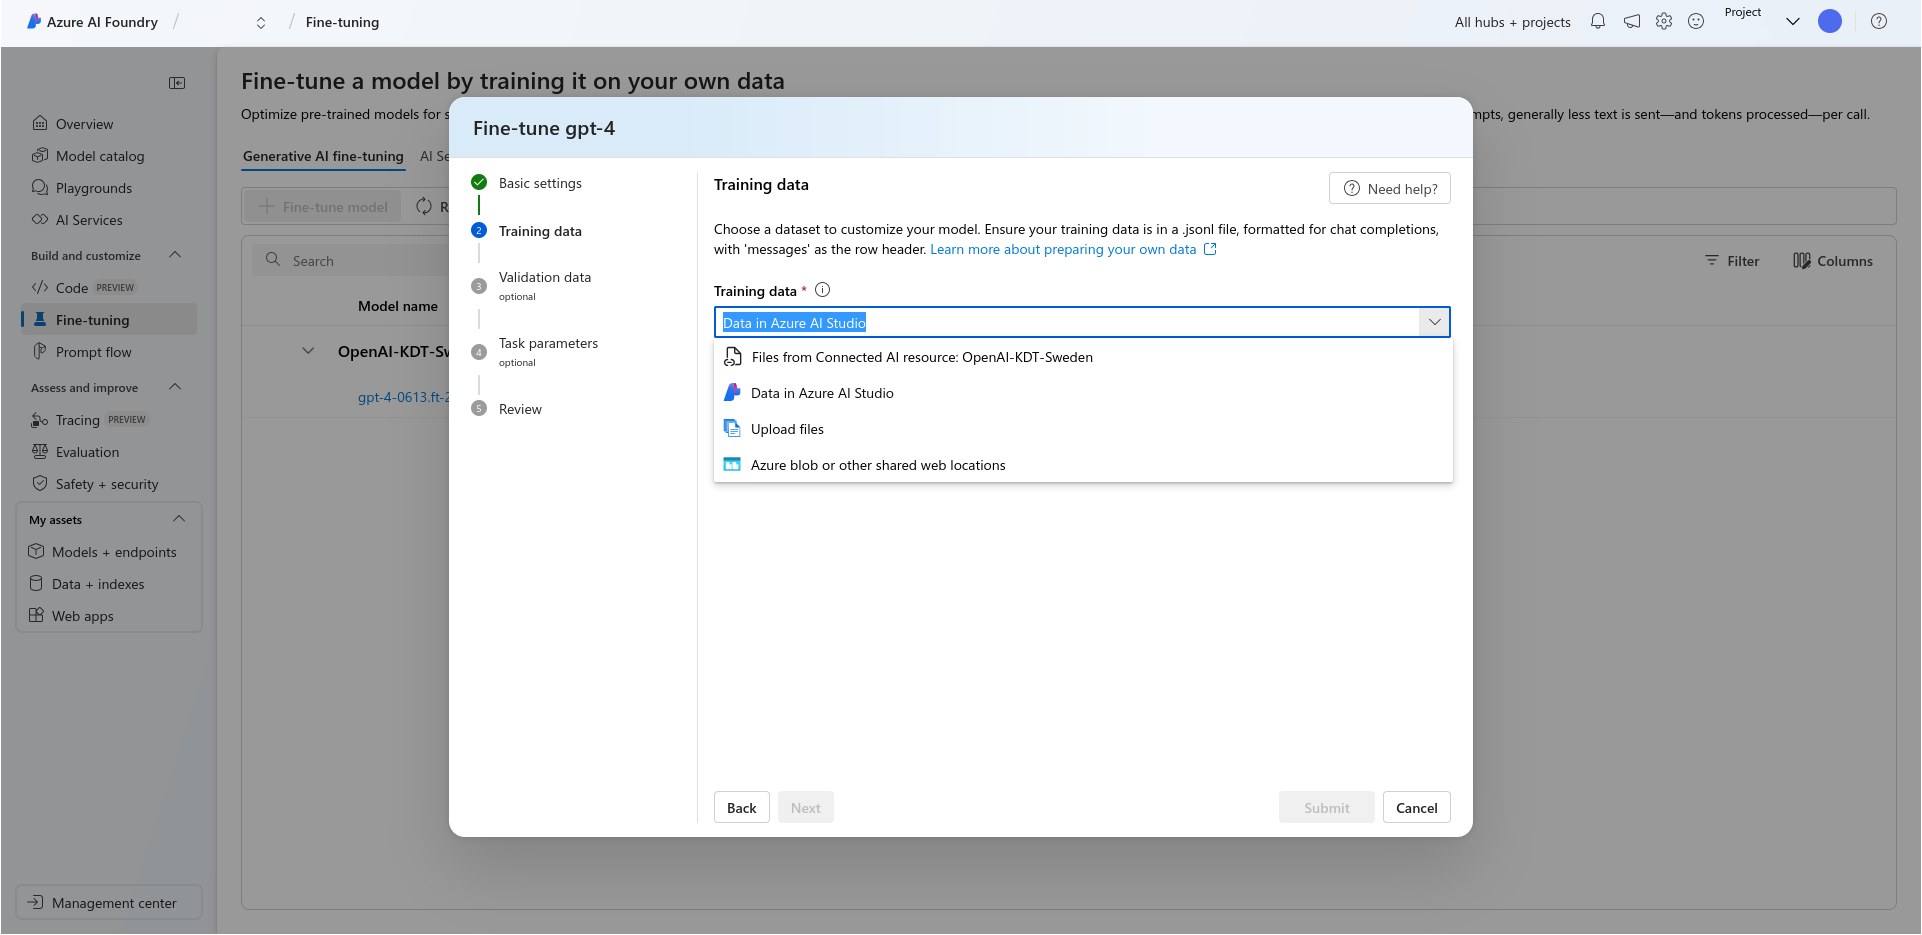Image resolution: width=1922 pixels, height=935 pixels.
Task: Collapse the sidebar with panel icon
Action: click(177, 83)
